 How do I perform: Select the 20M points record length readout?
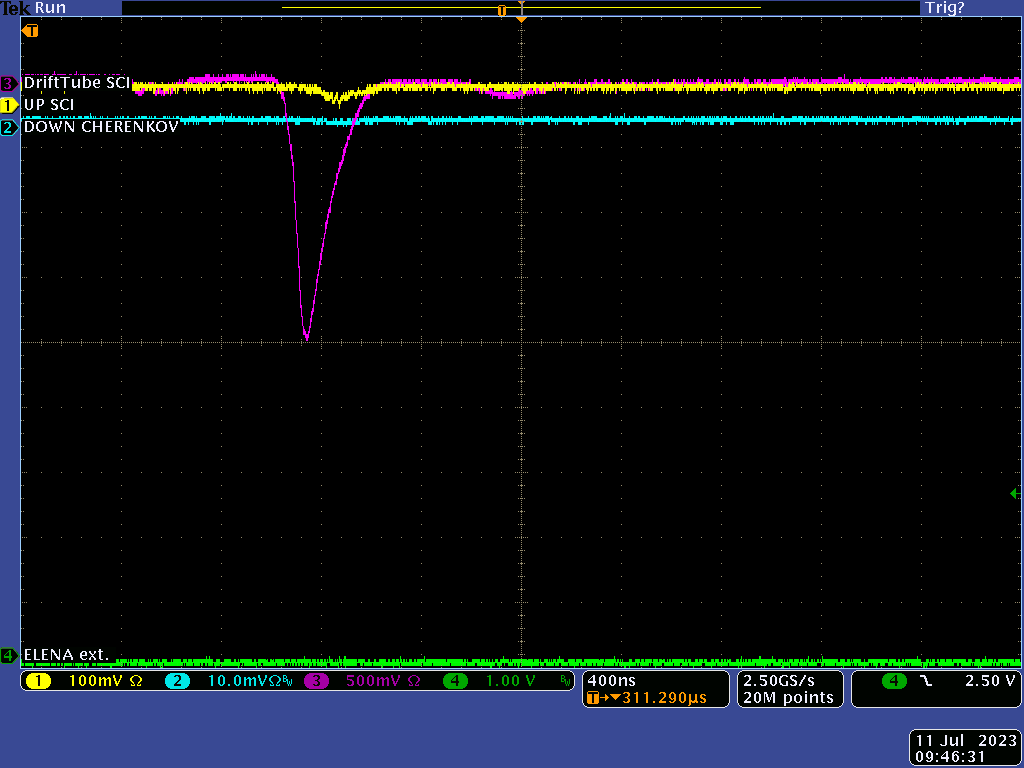click(x=788, y=698)
